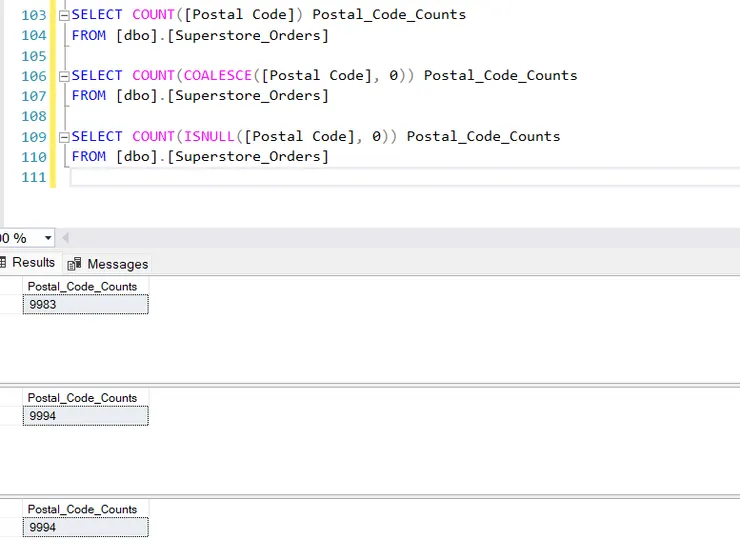The width and height of the screenshot is (740, 559).
Task: Collapse the SELECT block at line 103
Action: coord(64,16)
